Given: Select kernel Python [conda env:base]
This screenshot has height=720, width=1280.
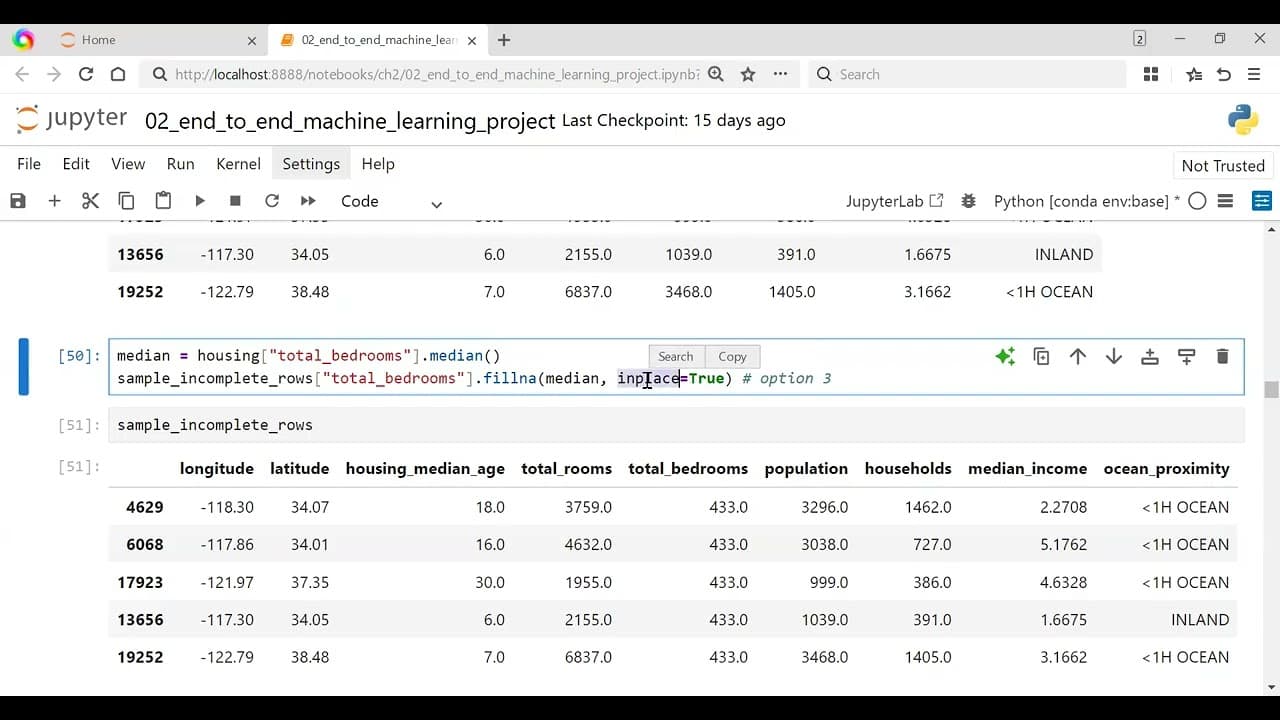Looking at the screenshot, I should (x=1086, y=201).
